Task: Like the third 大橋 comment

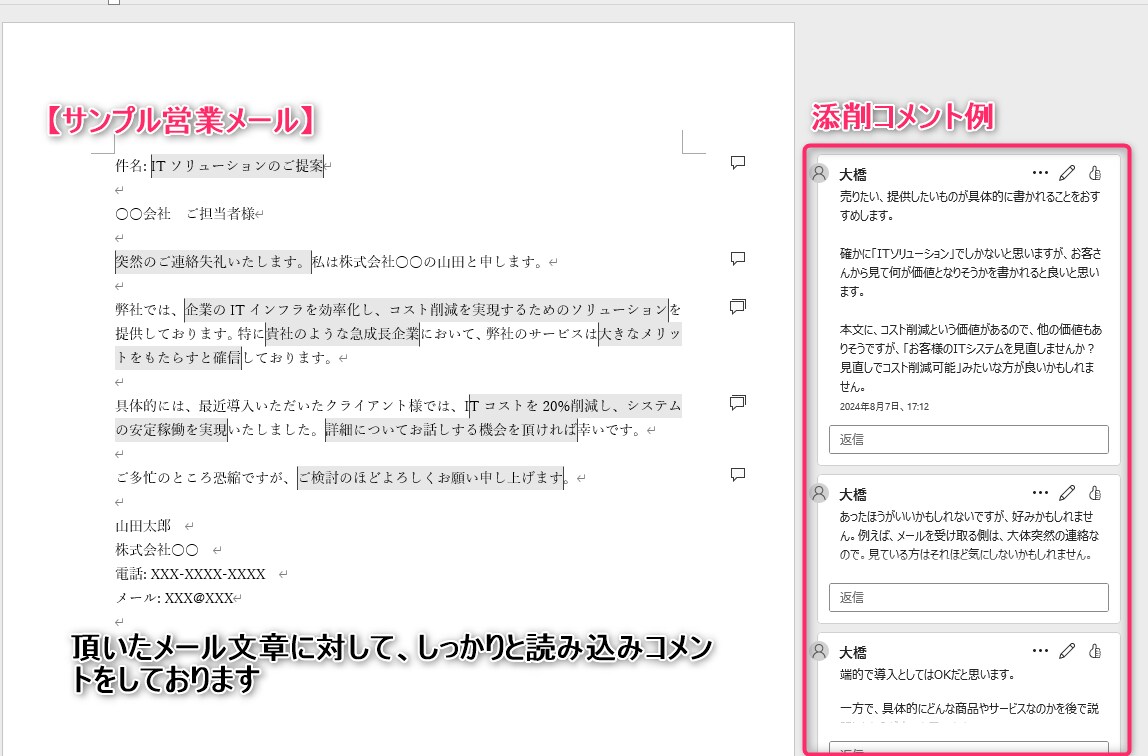Action: [x=1095, y=651]
